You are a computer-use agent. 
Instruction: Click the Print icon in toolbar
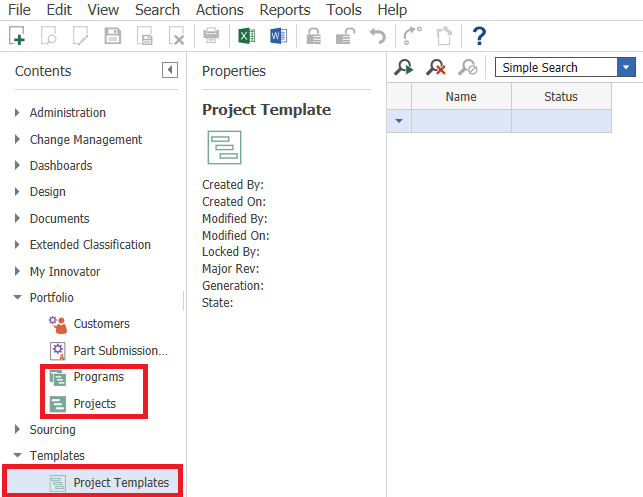point(211,37)
